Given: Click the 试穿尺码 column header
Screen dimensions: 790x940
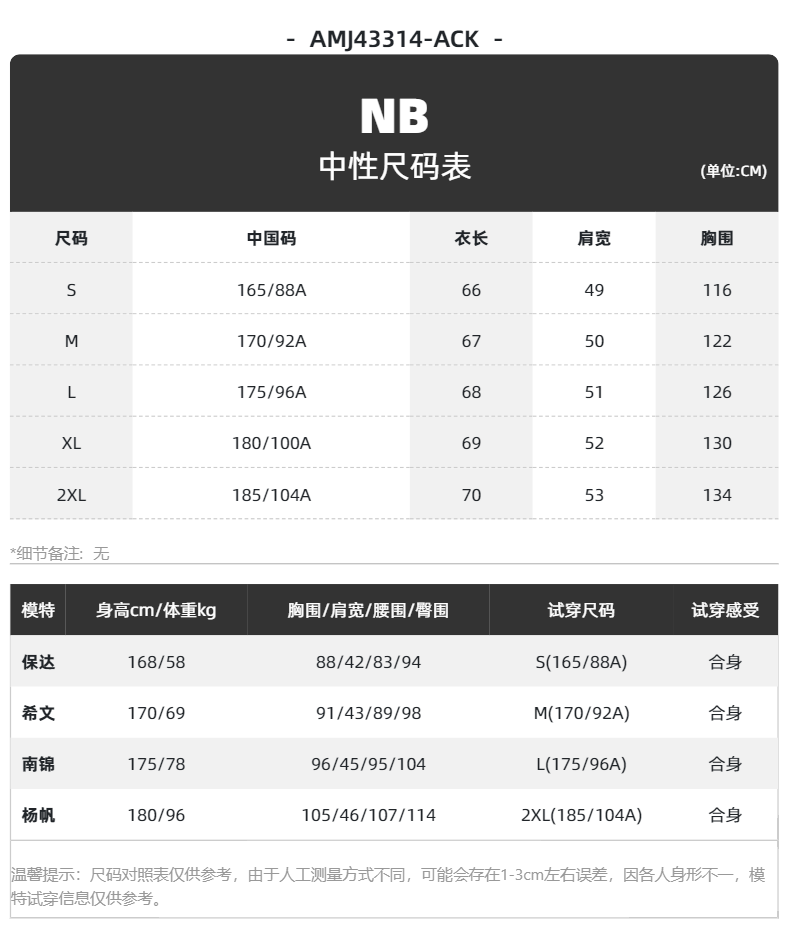Looking at the screenshot, I should pyautogui.click(x=581, y=610).
